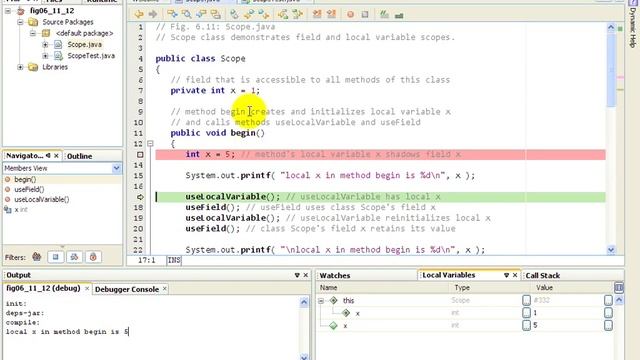640x360 pixels.
Task: Switch to the Debugger Console tab
Action: [x=127, y=289]
